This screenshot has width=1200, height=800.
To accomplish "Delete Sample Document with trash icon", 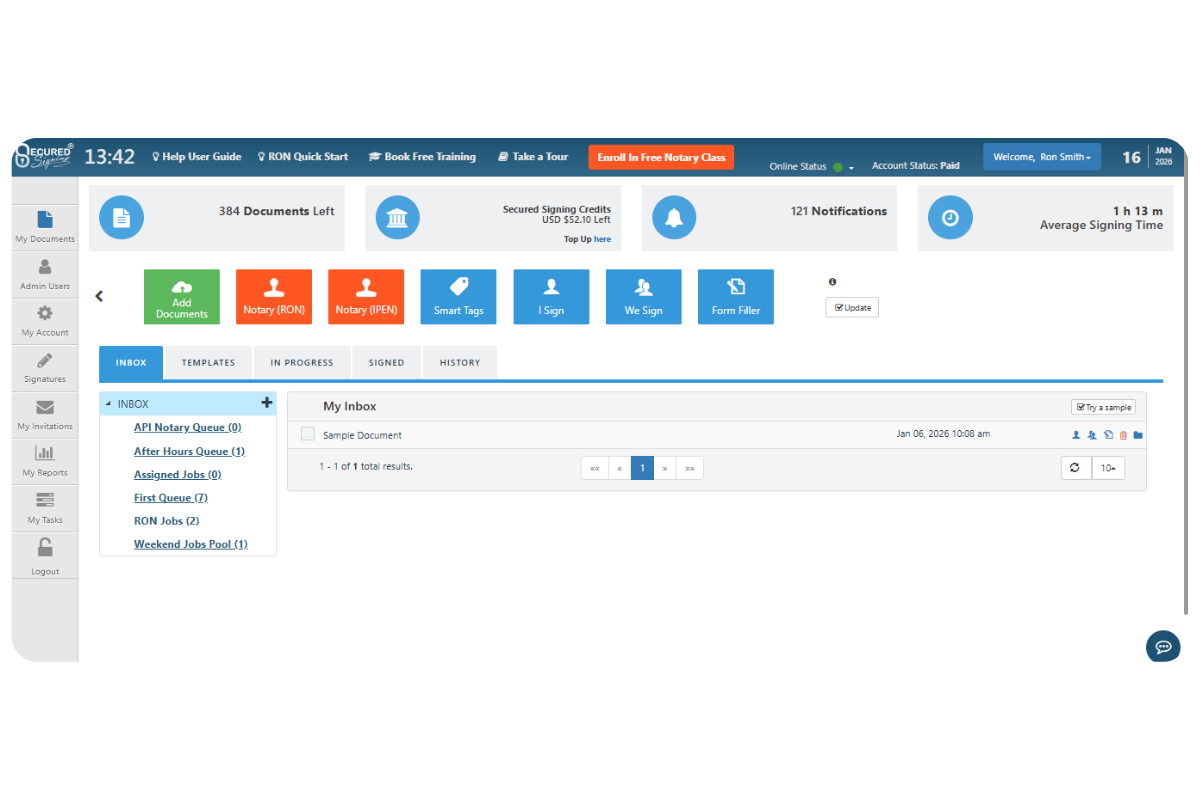I will tap(1123, 435).
